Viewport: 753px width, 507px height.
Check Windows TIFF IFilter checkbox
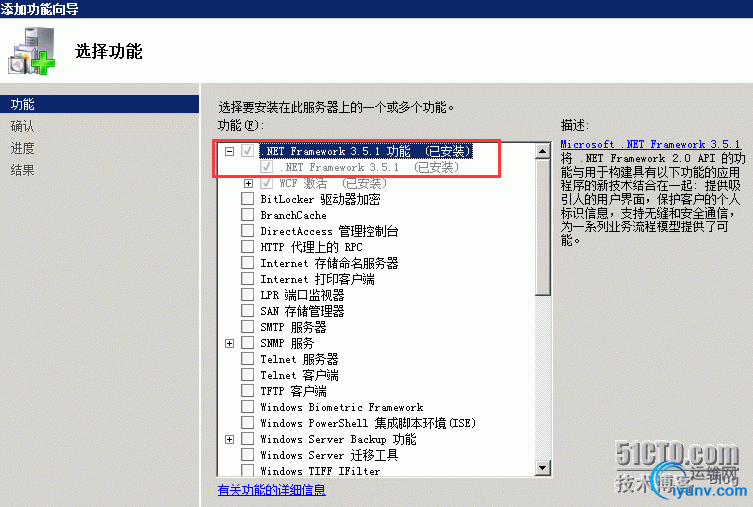(x=247, y=470)
